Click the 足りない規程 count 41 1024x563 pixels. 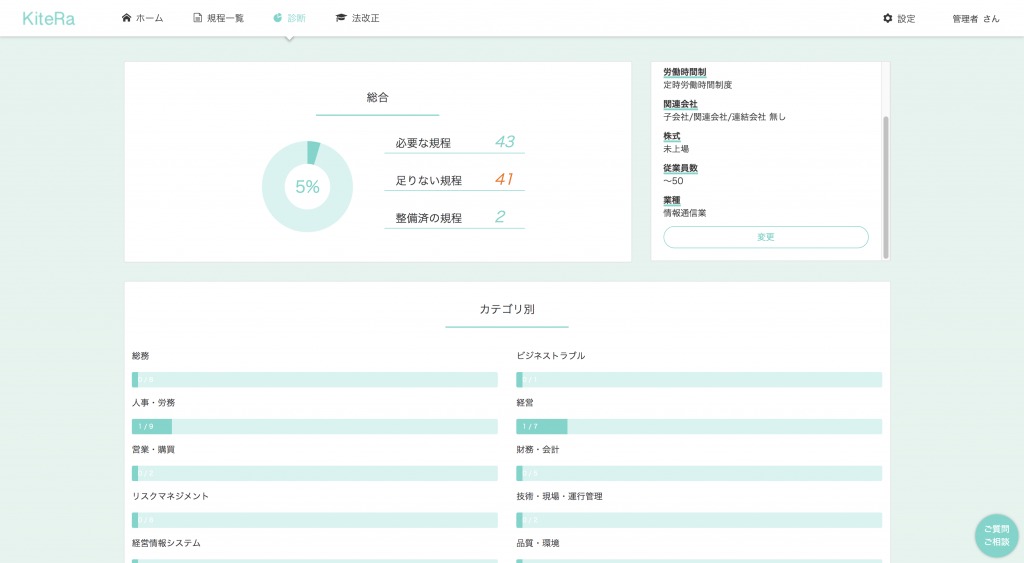click(504, 179)
